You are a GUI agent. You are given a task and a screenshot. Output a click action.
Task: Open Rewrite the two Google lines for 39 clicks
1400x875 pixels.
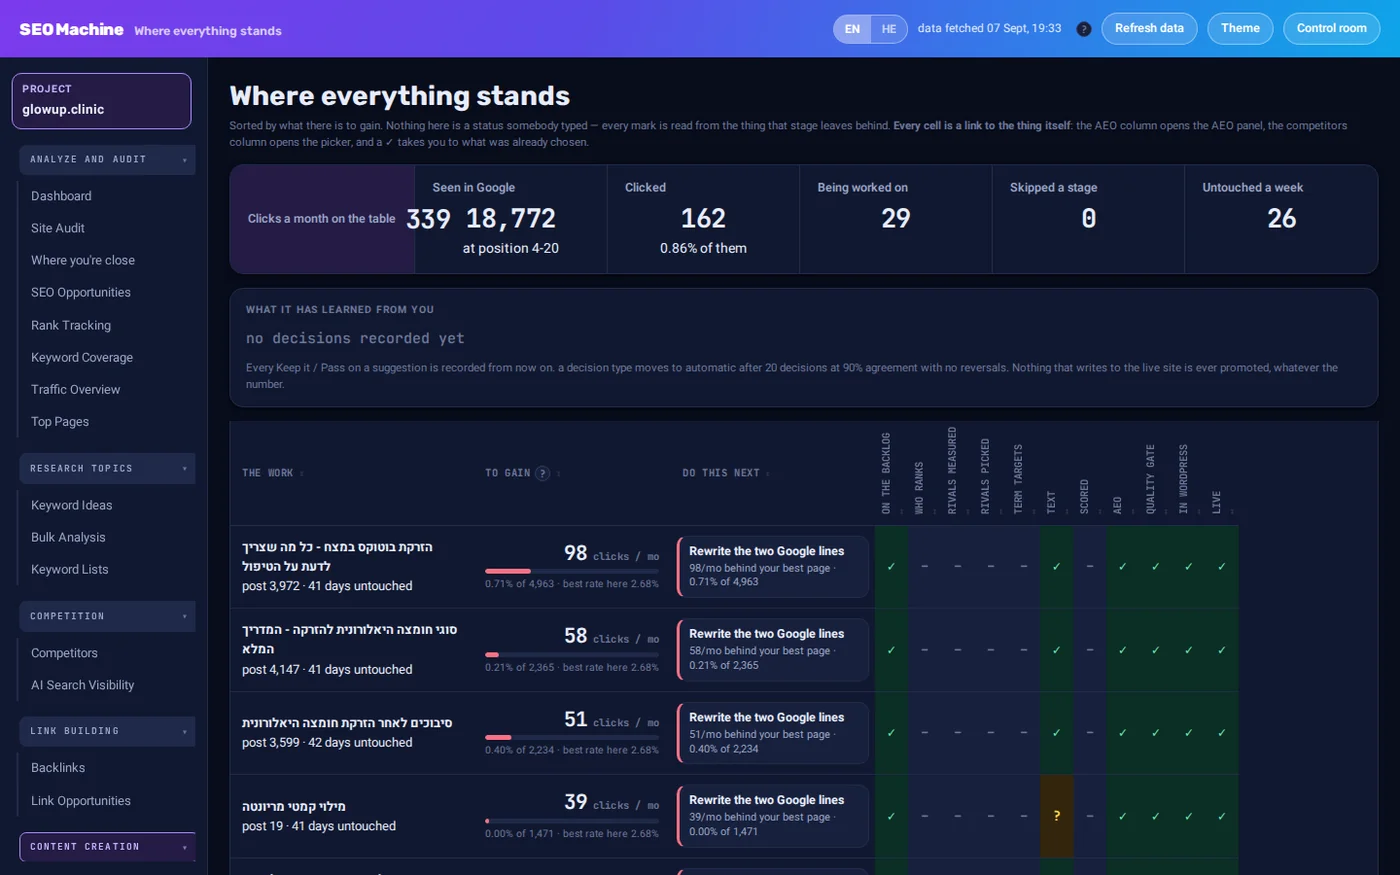click(772, 816)
